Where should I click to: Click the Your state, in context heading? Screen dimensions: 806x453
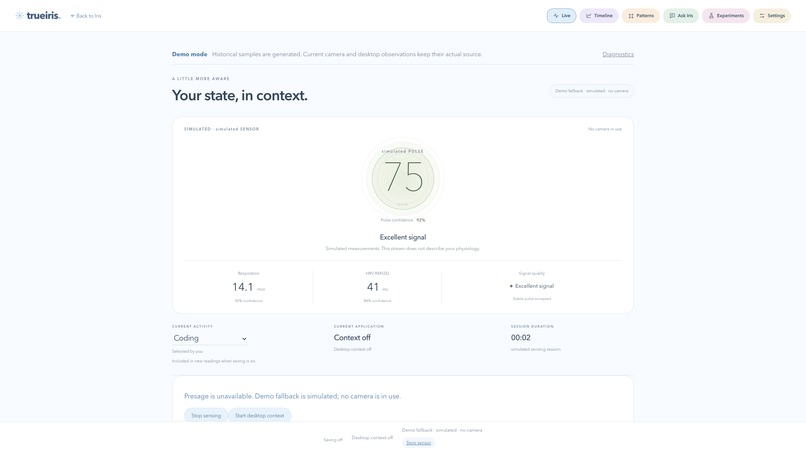(240, 96)
